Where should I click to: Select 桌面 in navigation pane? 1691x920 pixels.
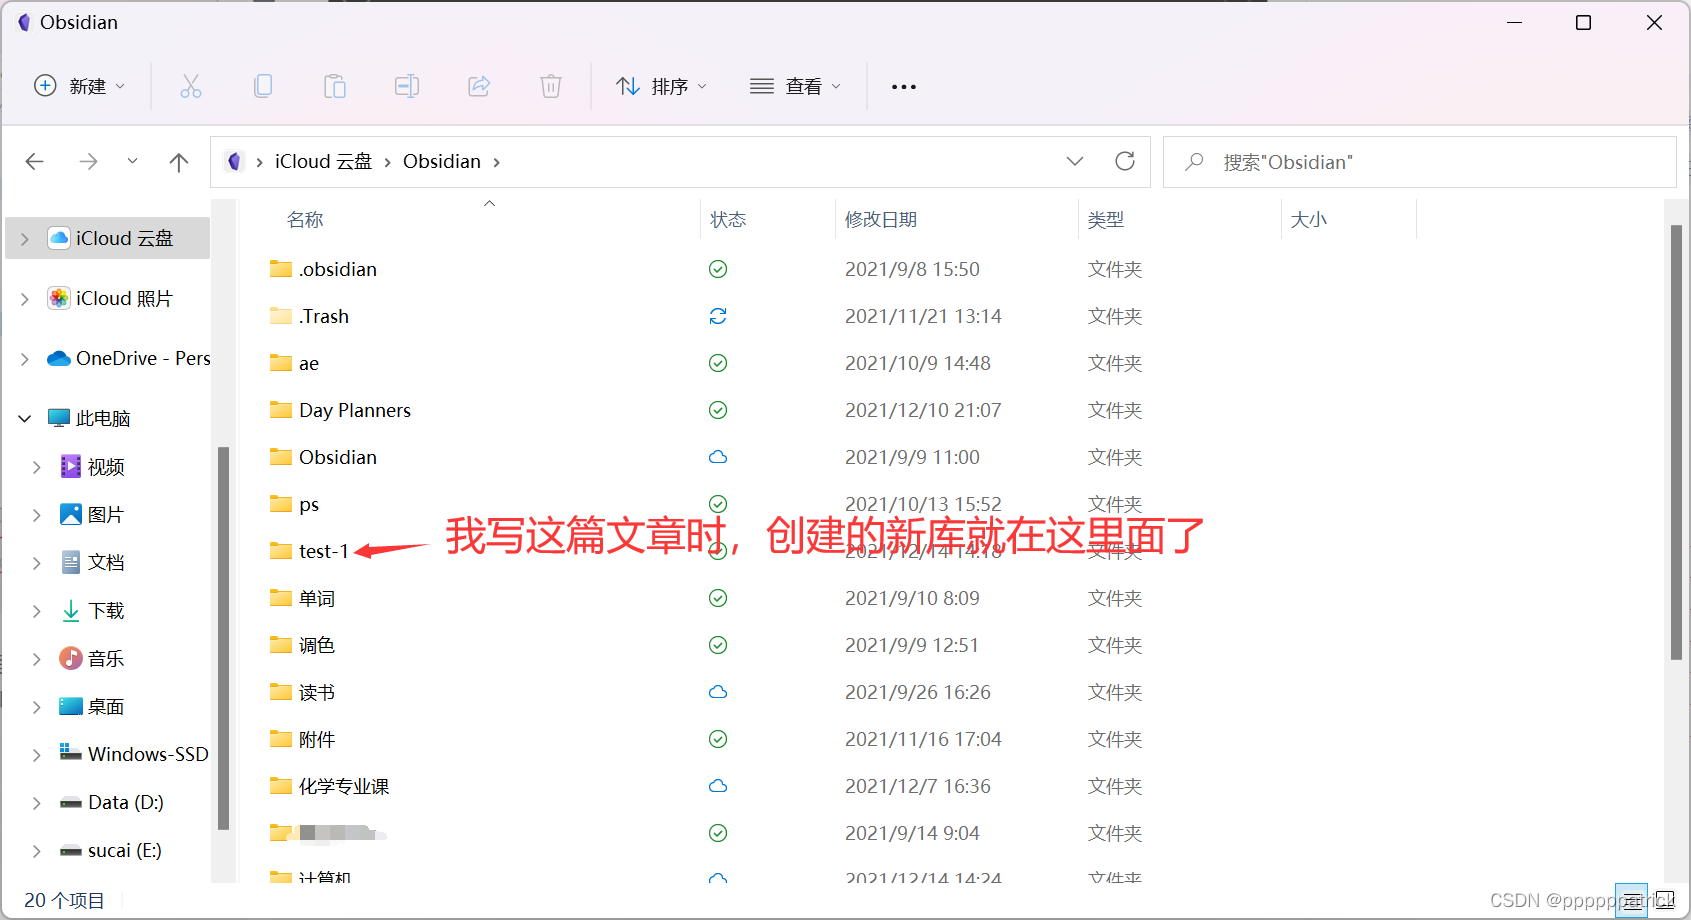(x=108, y=706)
